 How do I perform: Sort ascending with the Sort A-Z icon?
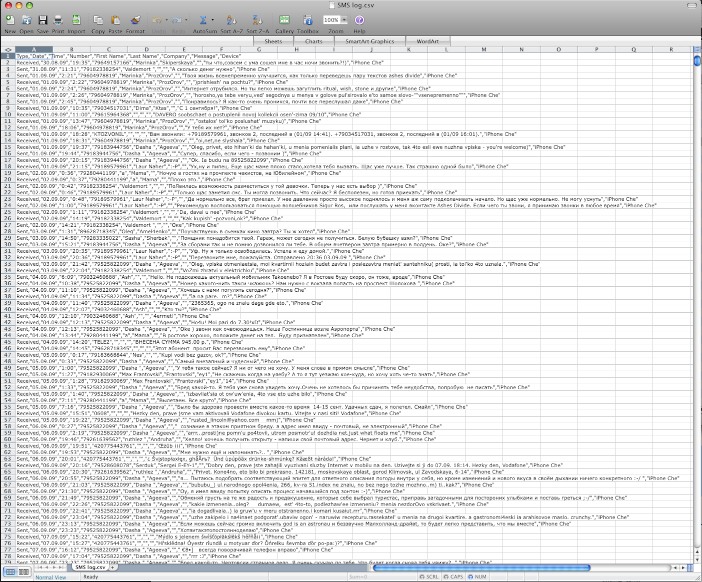click(231, 20)
